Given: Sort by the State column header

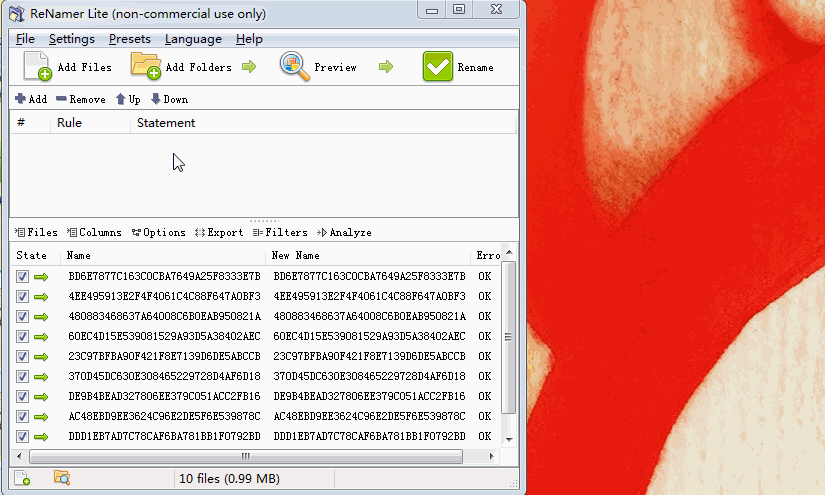Looking at the screenshot, I should [x=35, y=255].
